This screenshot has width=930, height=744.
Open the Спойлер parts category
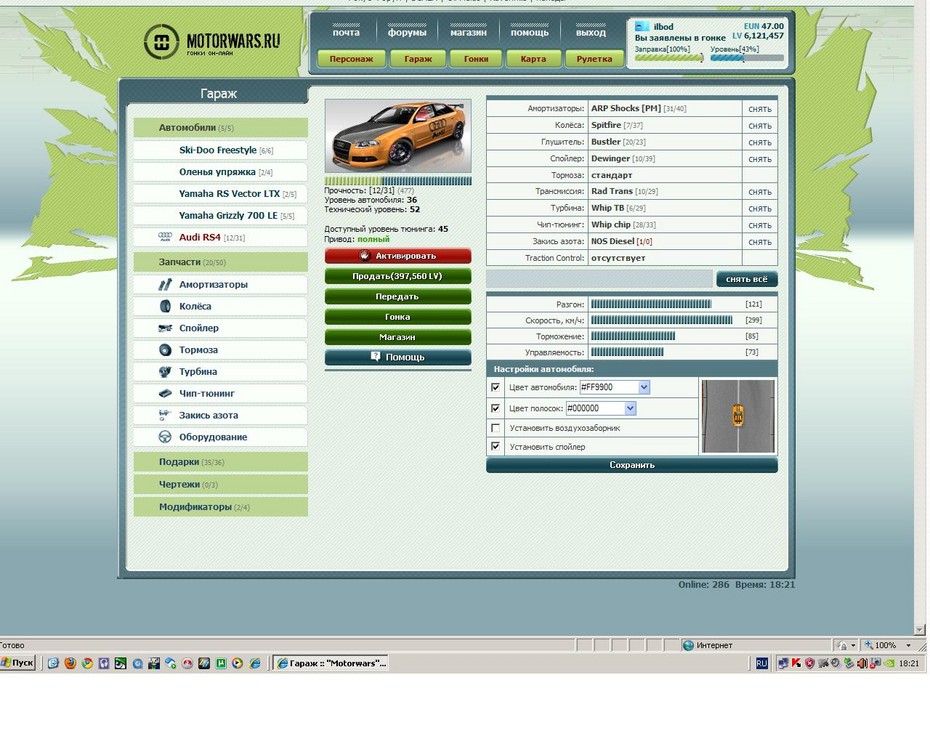click(220, 328)
